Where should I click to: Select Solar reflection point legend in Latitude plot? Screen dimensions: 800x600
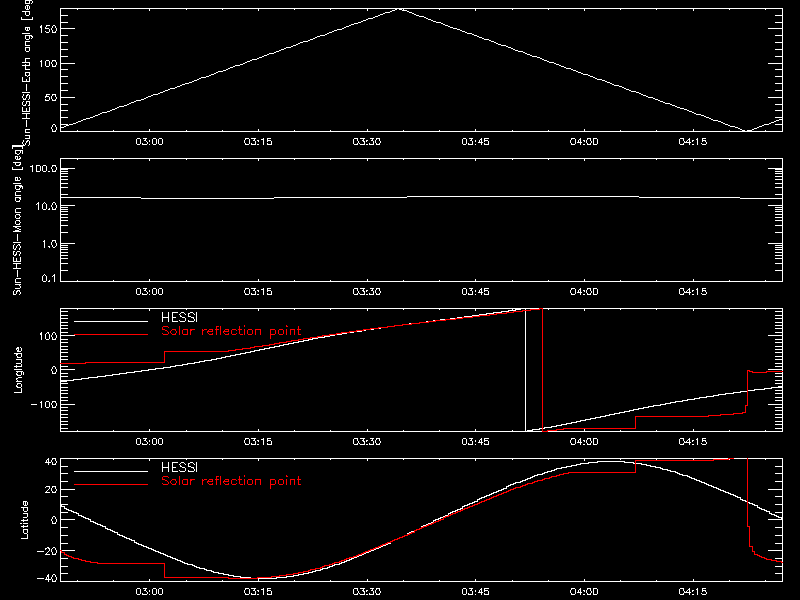231,481
